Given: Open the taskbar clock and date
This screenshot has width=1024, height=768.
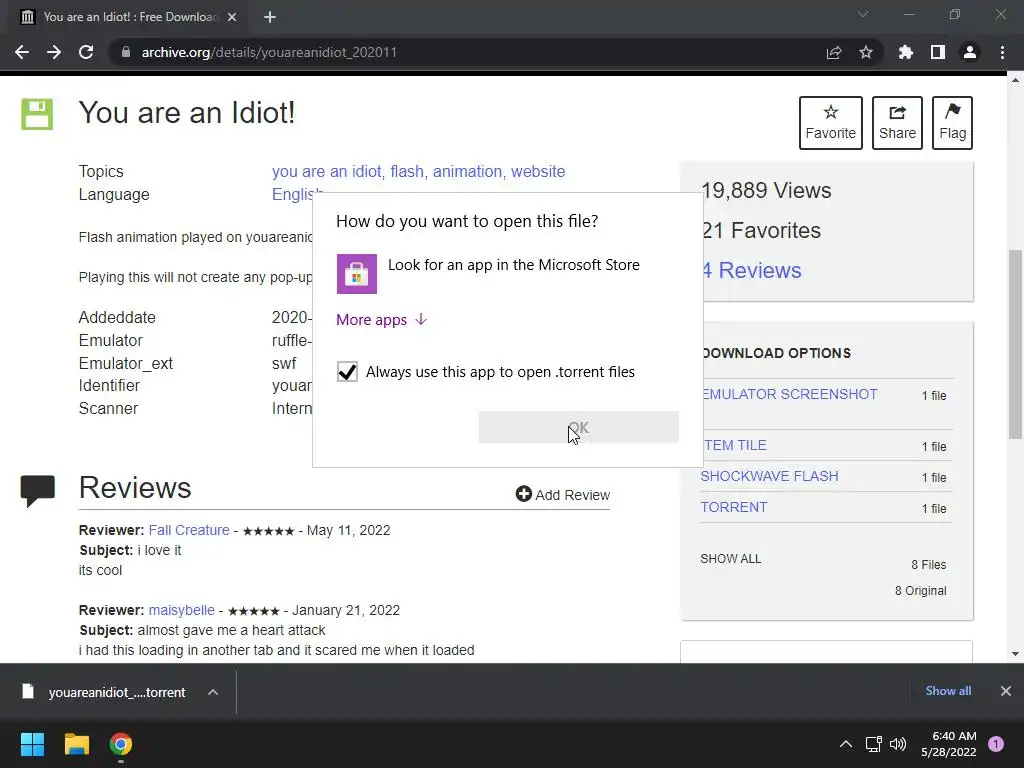Looking at the screenshot, I should pyautogui.click(x=949, y=744).
